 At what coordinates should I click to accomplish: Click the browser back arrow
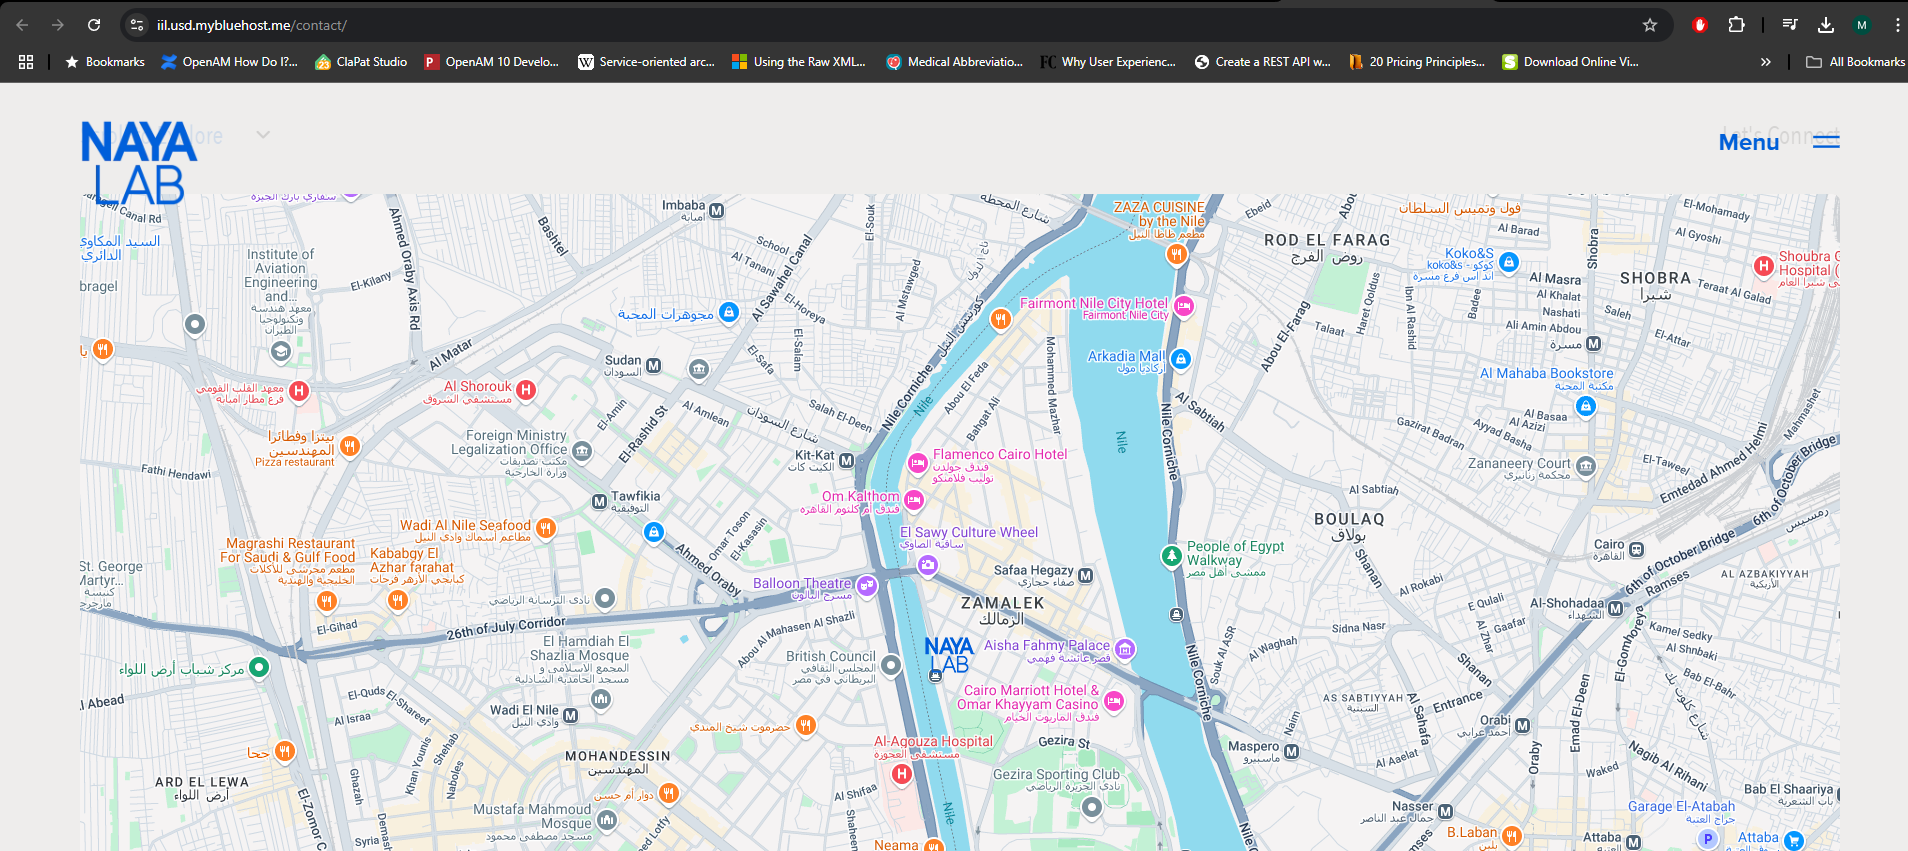22,25
